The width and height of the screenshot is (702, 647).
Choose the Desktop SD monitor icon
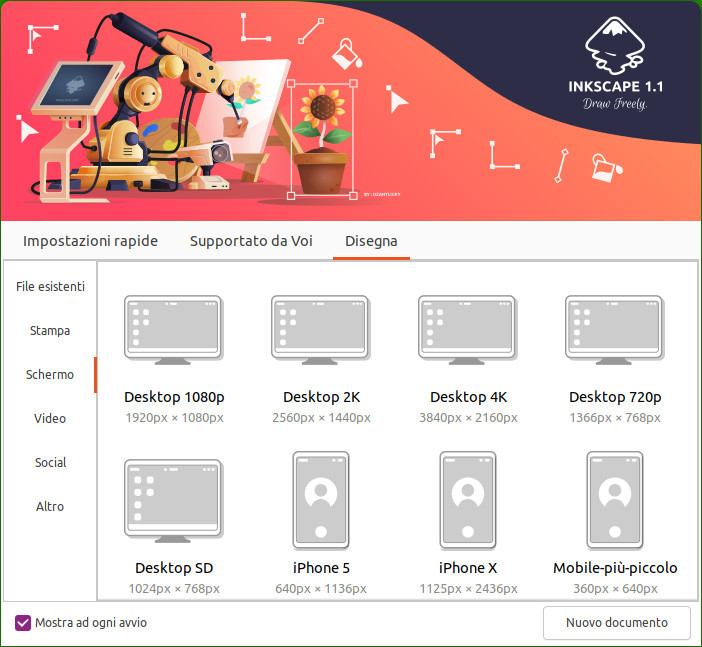coord(174,501)
